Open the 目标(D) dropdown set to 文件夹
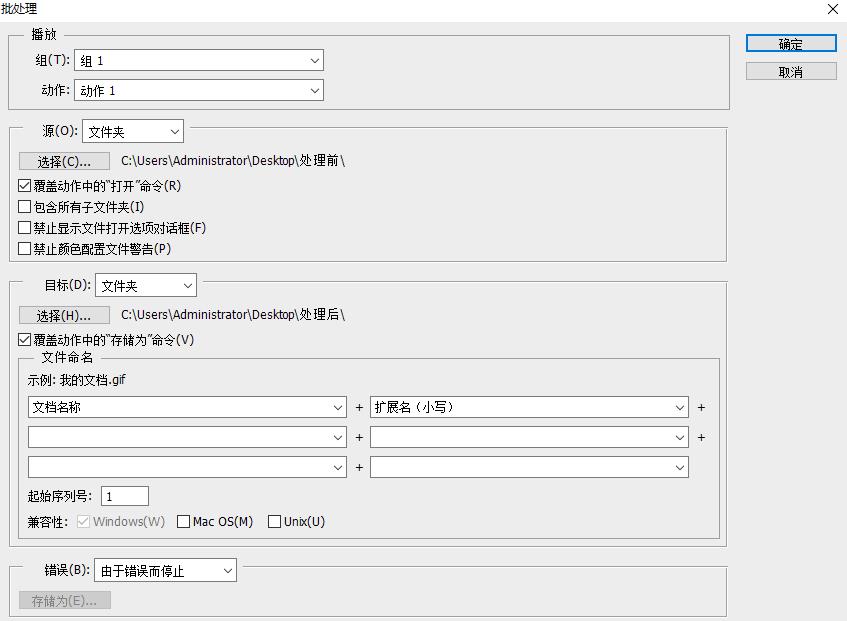The width and height of the screenshot is (847, 621). tap(146, 285)
